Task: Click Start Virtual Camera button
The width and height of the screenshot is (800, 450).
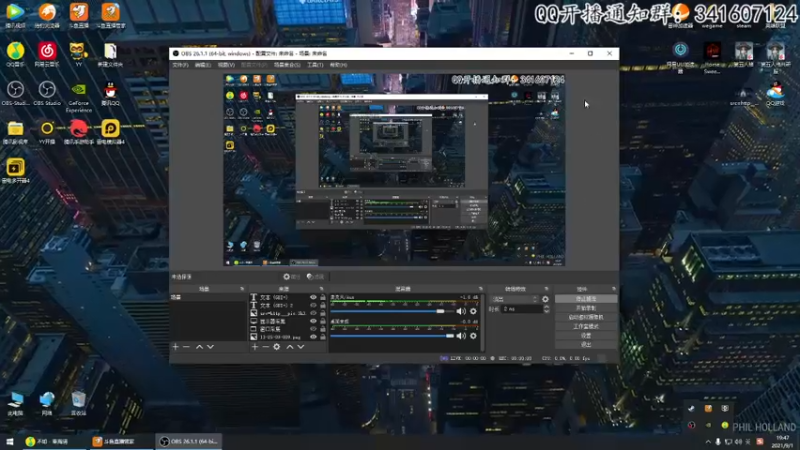Action: point(586,317)
